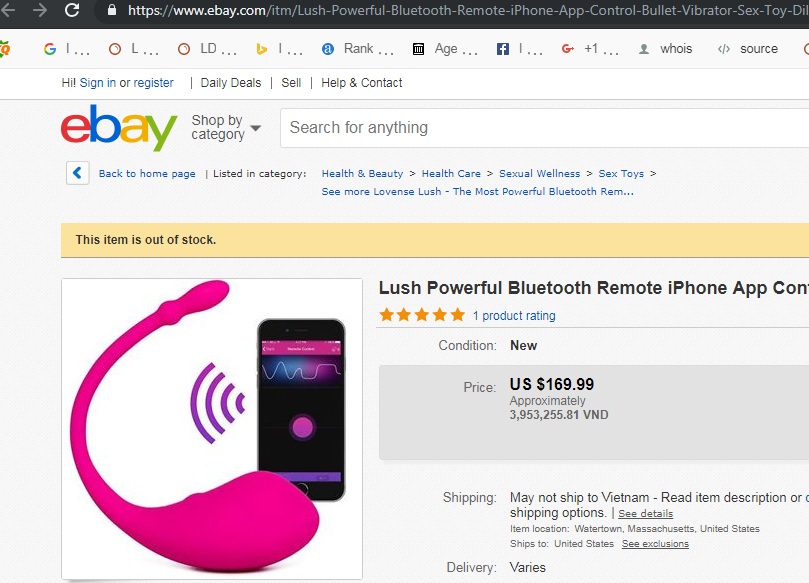The width and height of the screenshot is (809, 583).
Task: Click the See exclusions link
Action: (654, 544)
